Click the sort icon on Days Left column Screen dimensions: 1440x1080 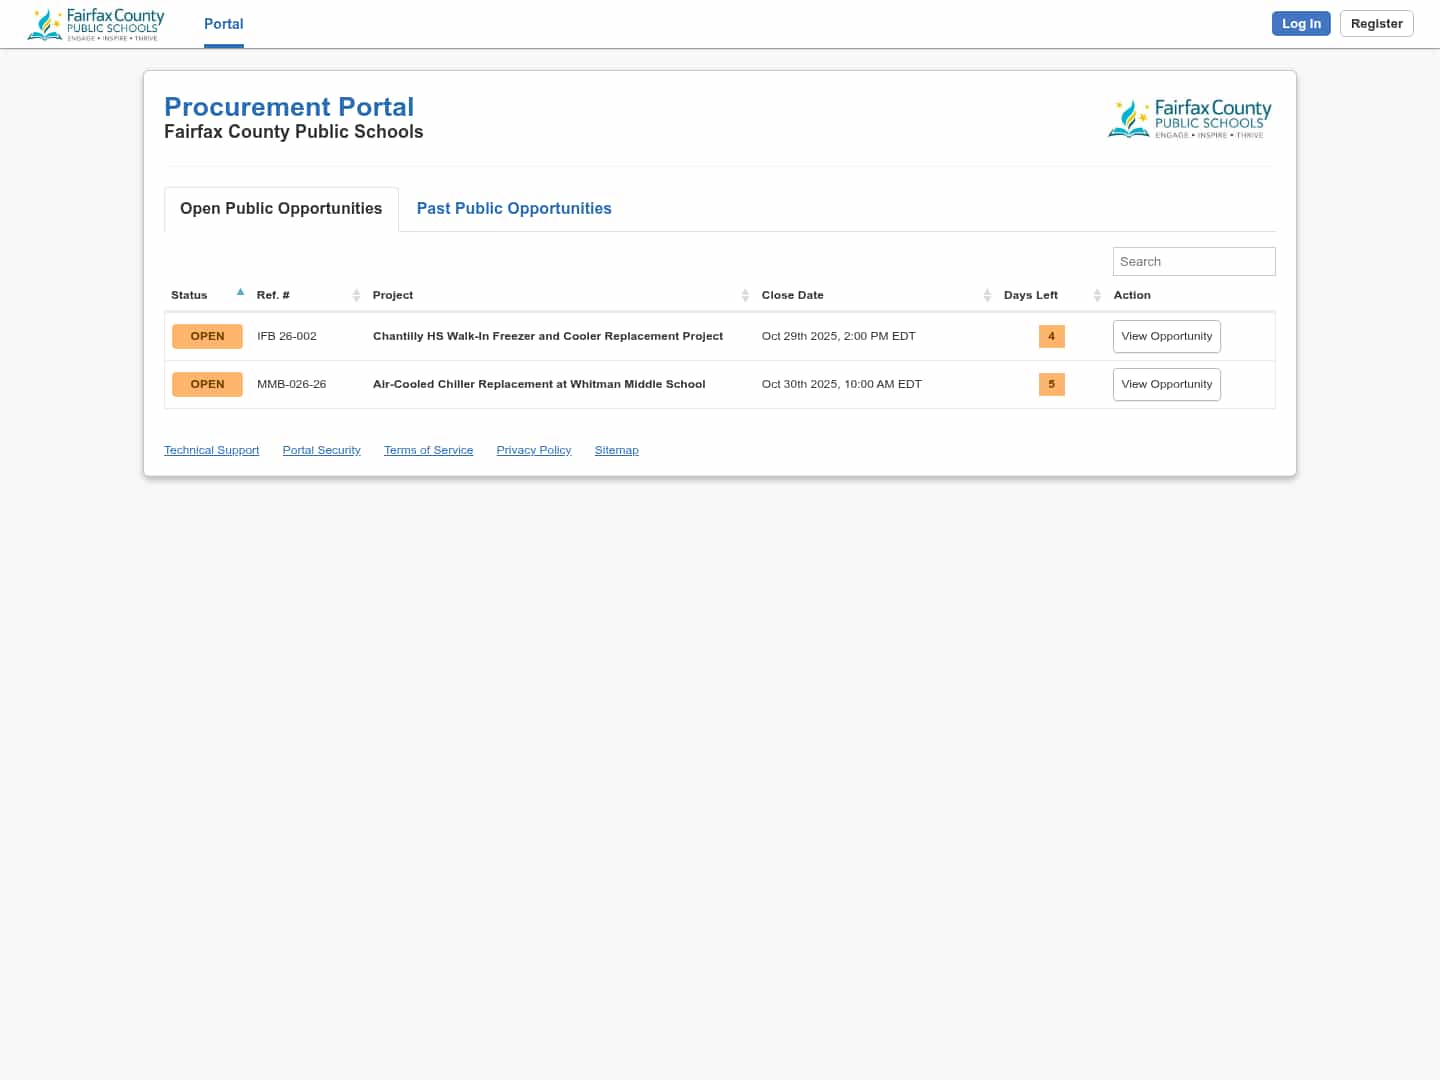click(1097, 295)
